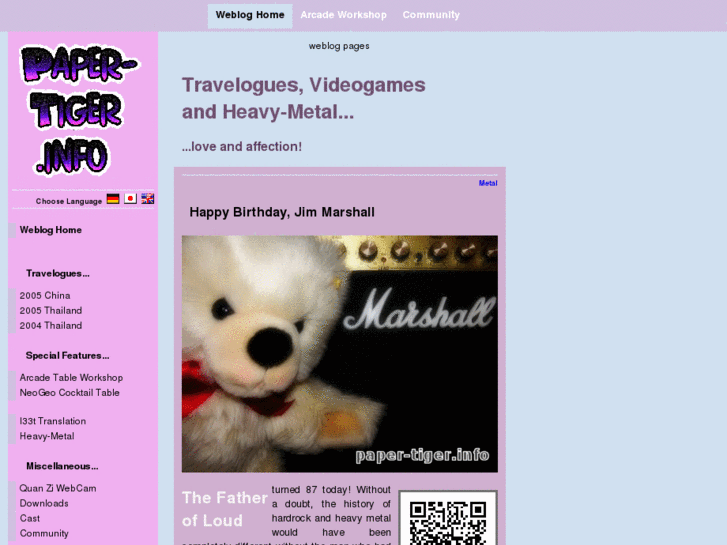
Task: Click the Special Features... sidebar heading
Action: tap(68, 356)
